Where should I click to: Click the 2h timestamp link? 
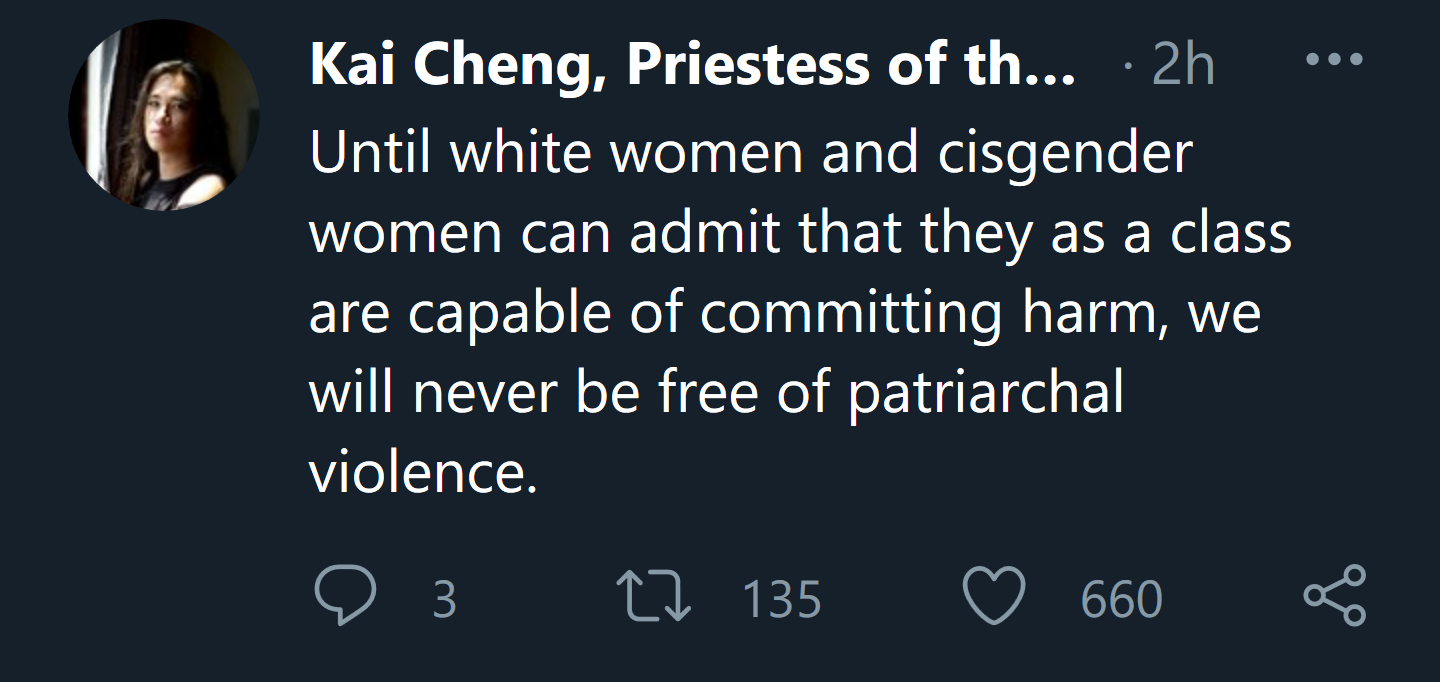[1183, 66]
